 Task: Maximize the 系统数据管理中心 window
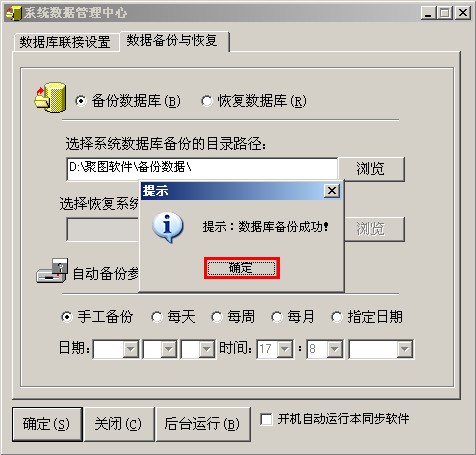click(445, 13)
